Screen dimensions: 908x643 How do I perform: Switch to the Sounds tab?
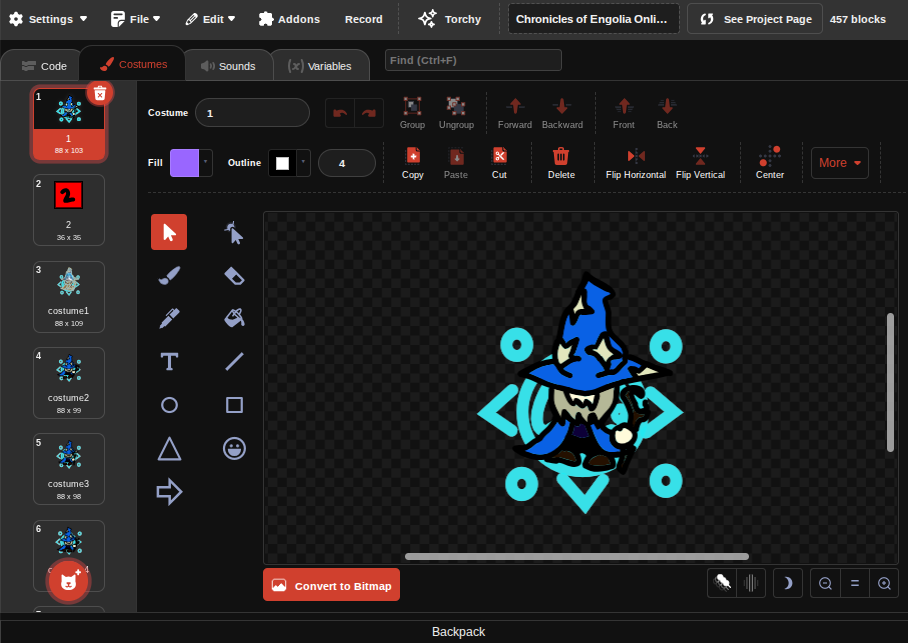[228, 66]
